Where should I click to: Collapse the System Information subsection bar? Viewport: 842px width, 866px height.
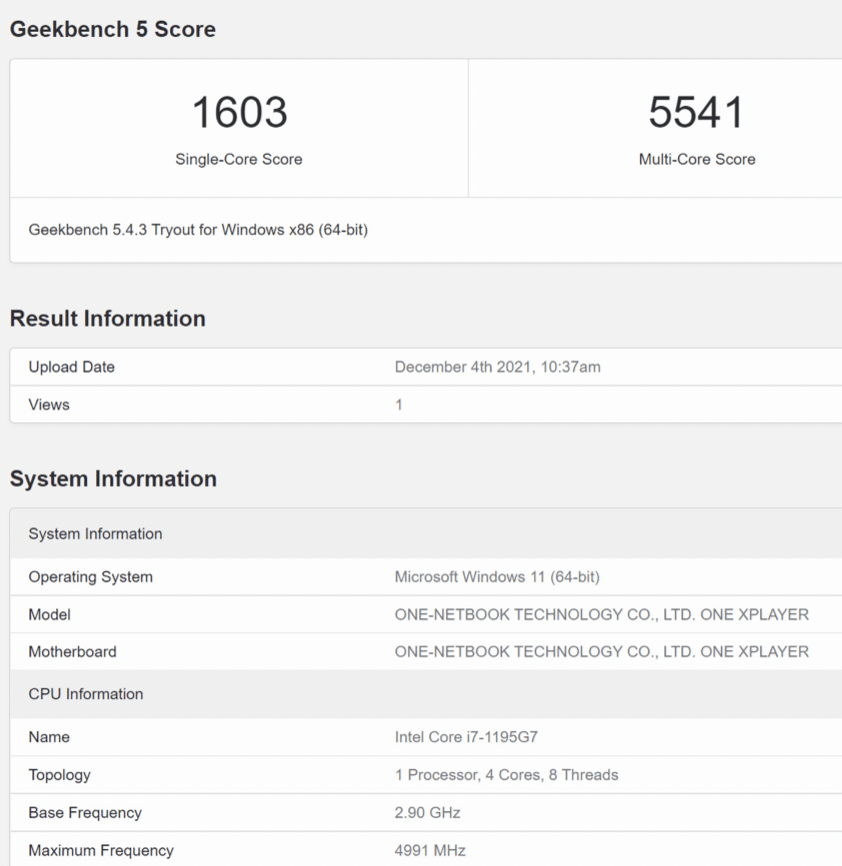click(x=95, y=533)
